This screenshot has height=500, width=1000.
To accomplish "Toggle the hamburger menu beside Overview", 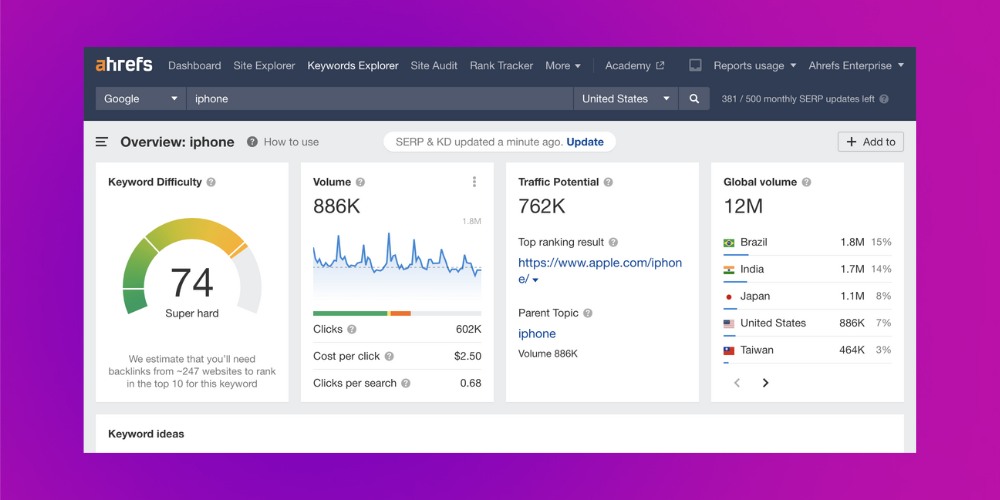I will tap(101, 142).
